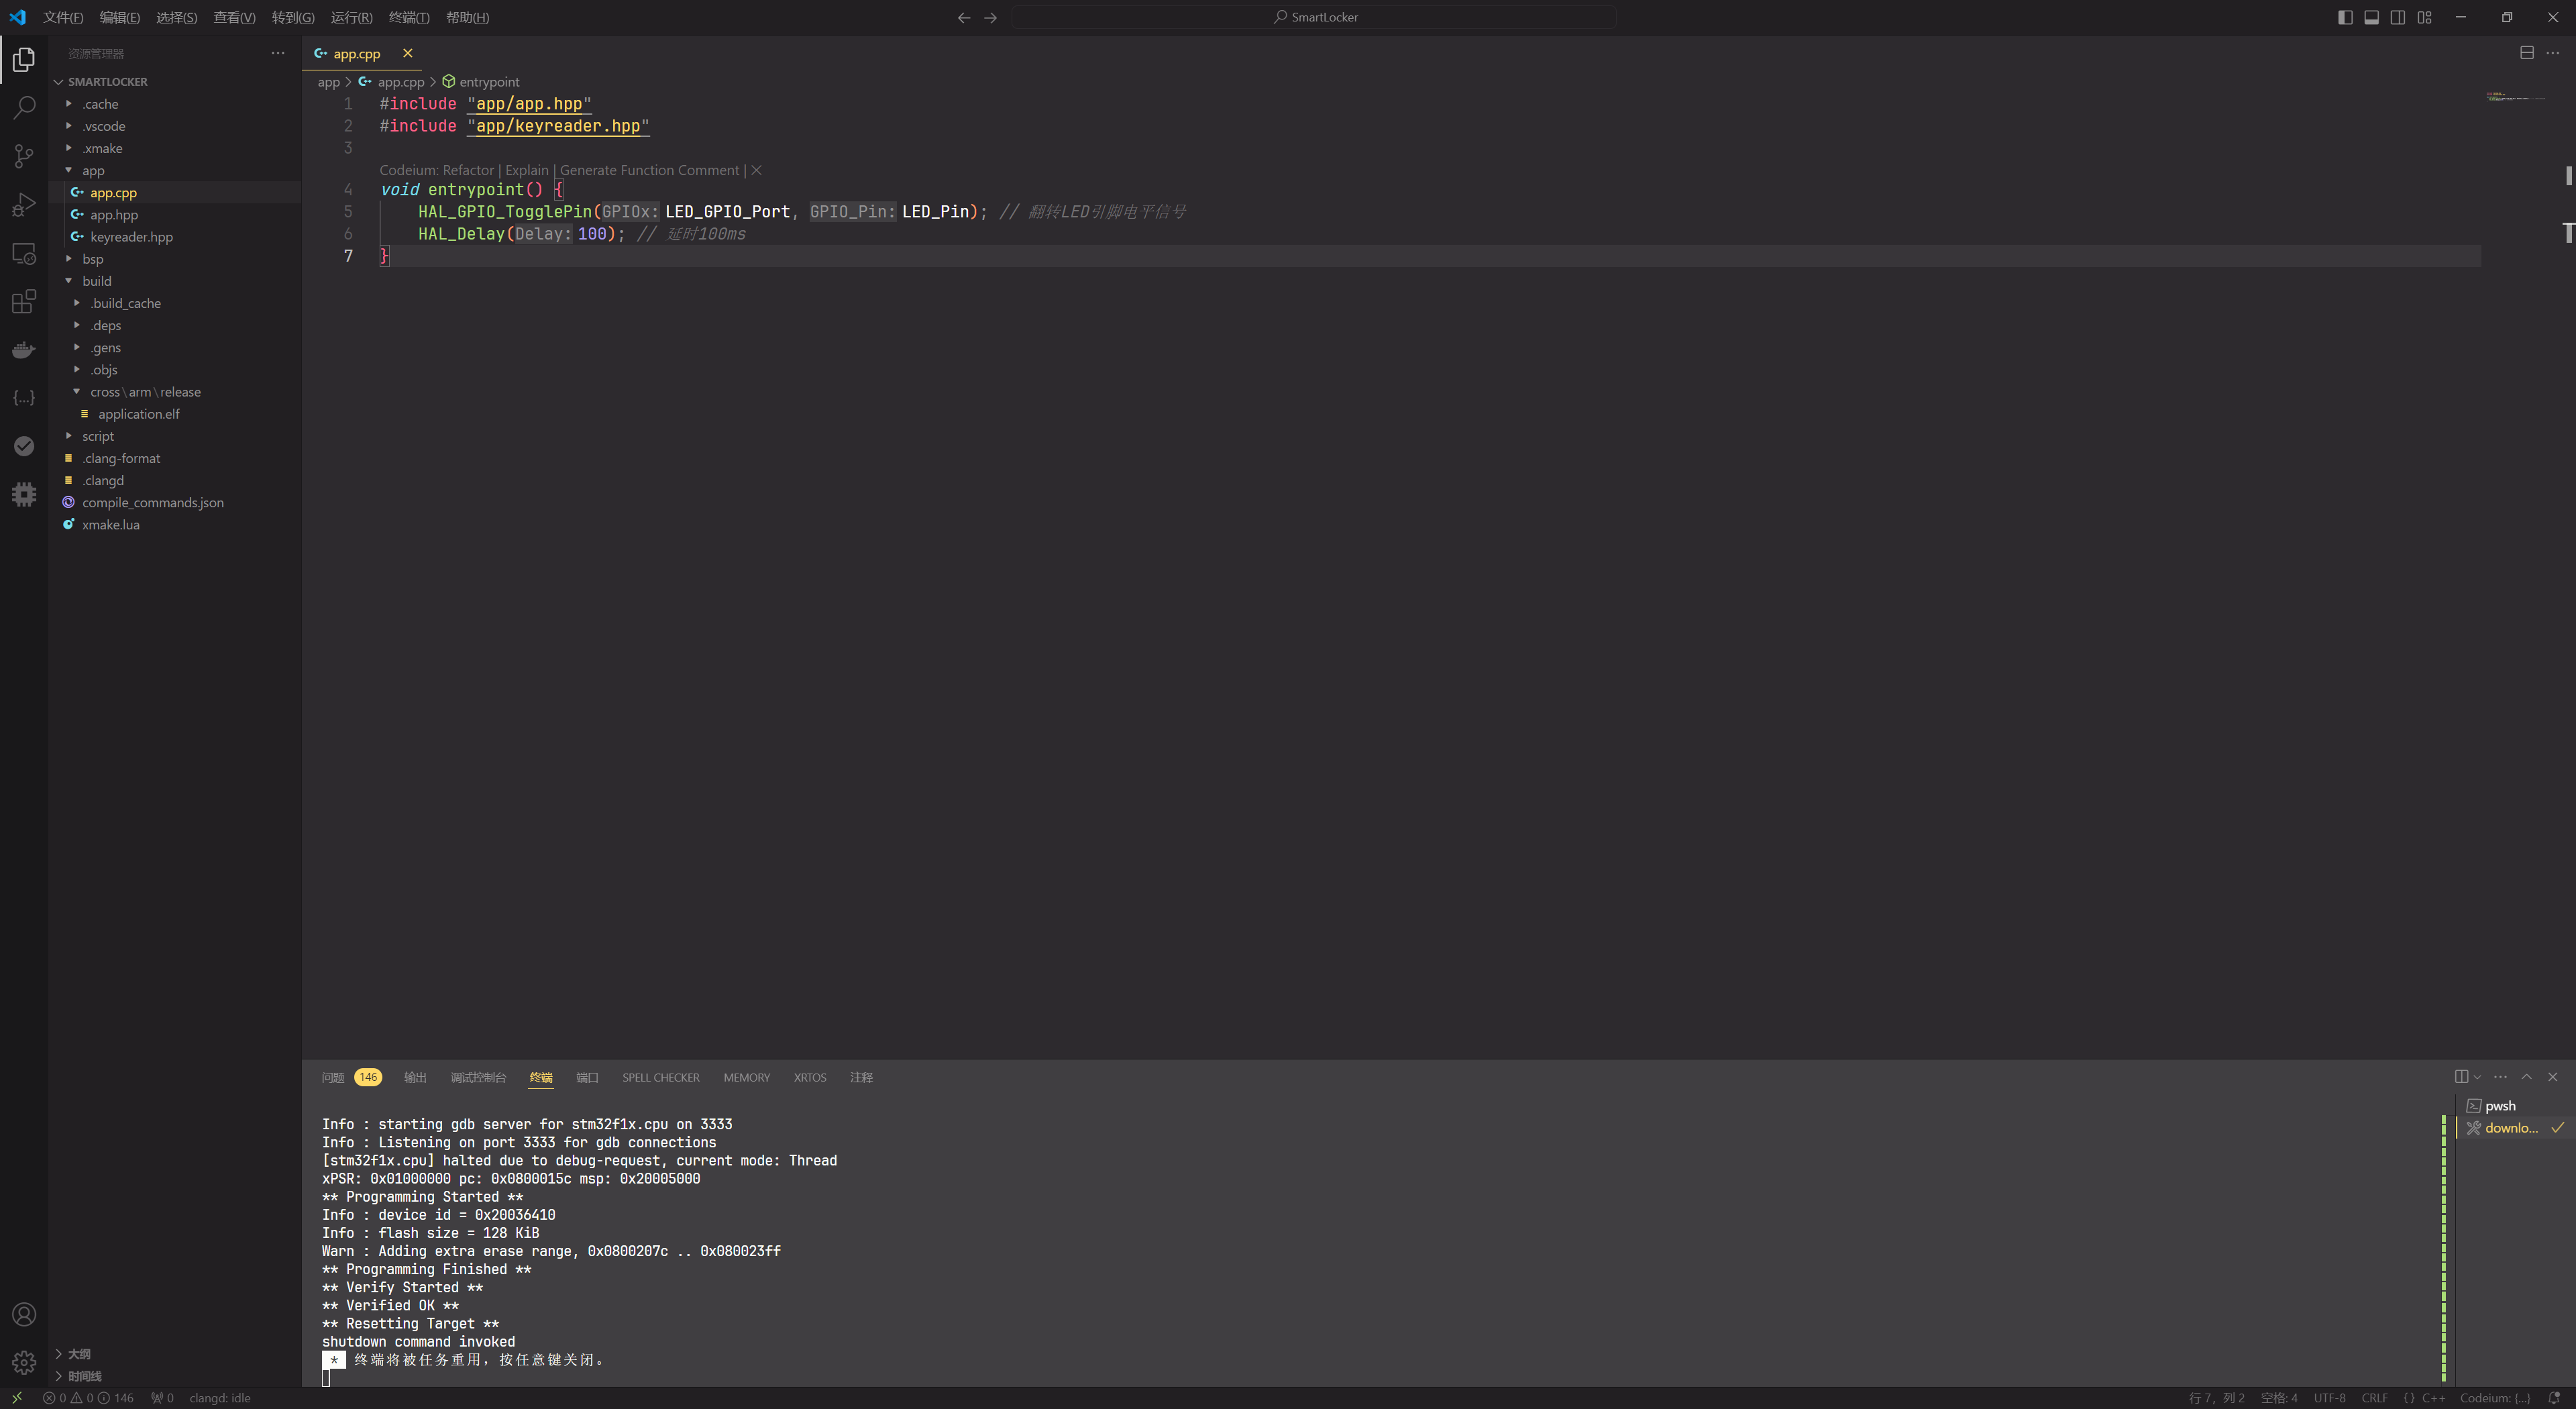
Task: Click Codeium Refactor code lens
Action: (x=468, y=170)
